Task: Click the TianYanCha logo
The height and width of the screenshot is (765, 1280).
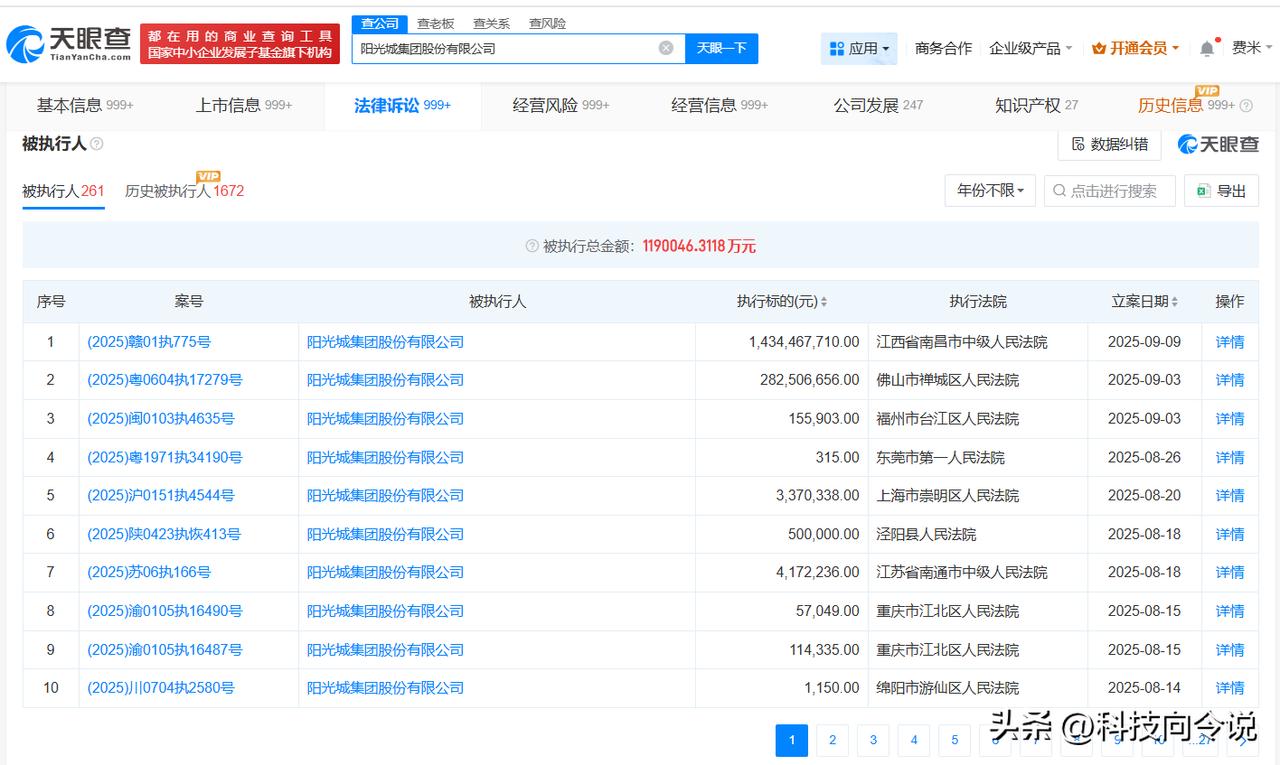Action: click(x=69, y=43)
